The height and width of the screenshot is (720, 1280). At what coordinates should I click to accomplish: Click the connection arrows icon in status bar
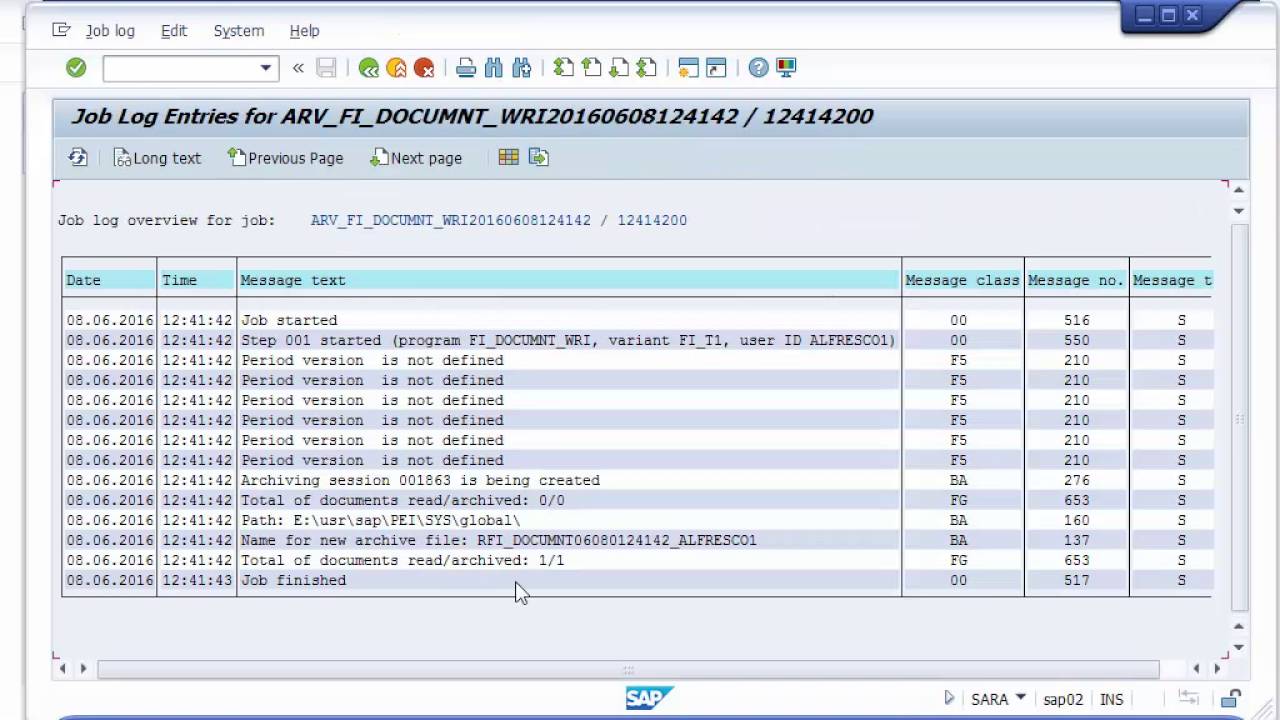tap(1188, 699)
